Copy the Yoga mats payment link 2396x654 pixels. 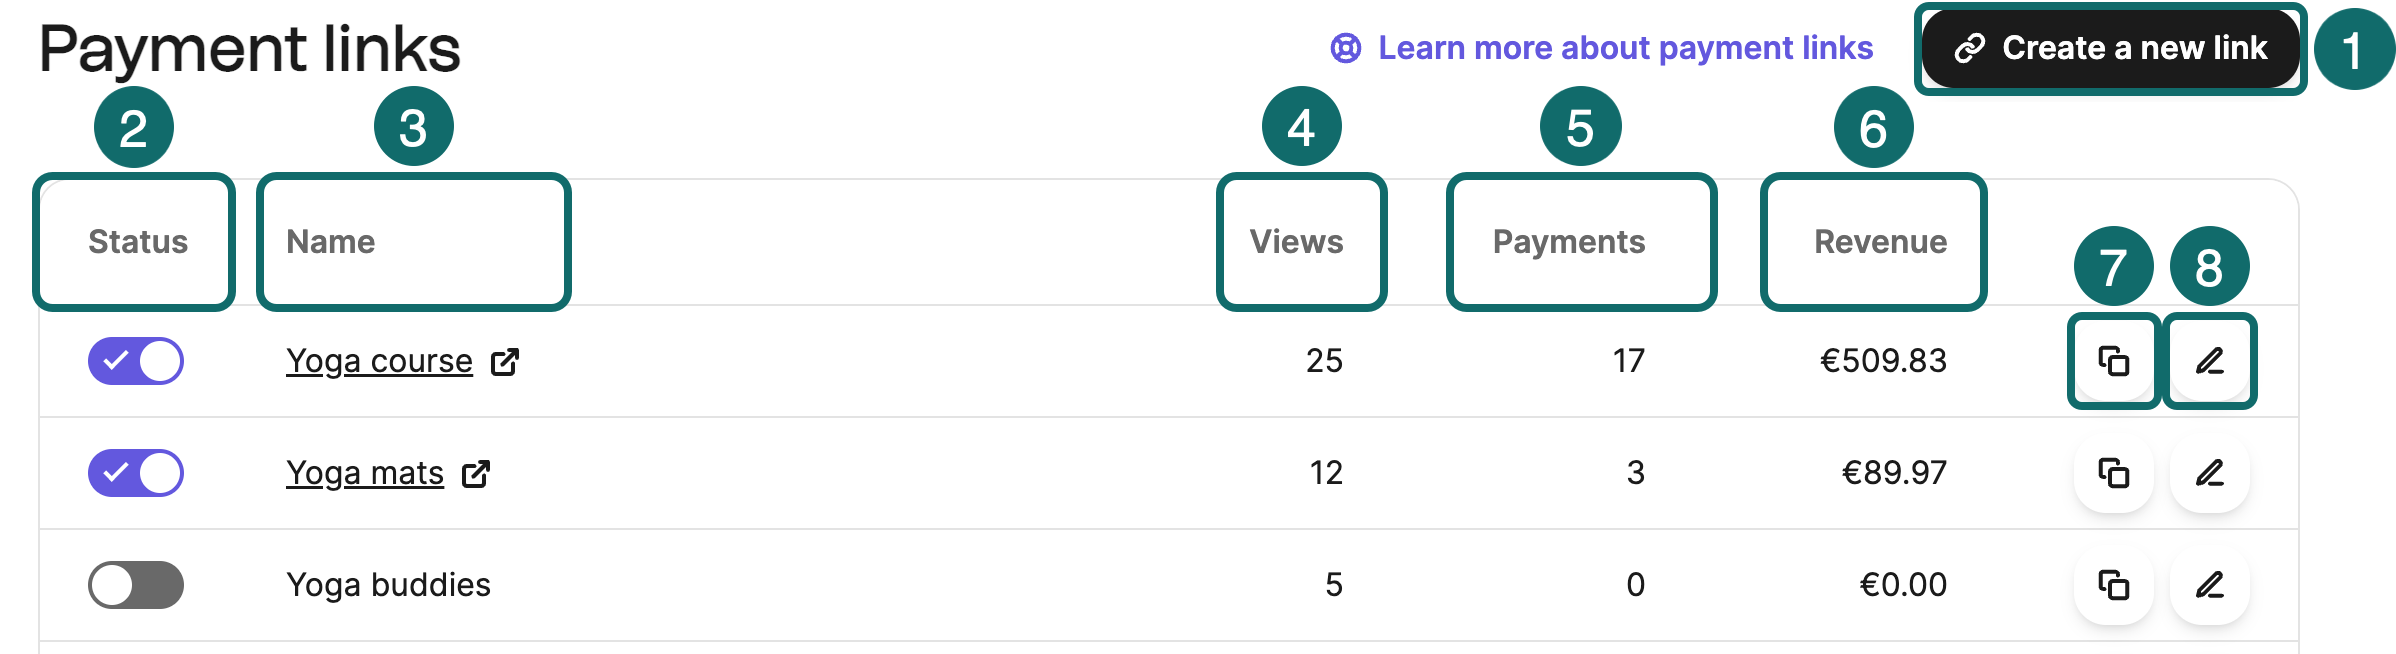pyautogui.click(x=2113, y=473)
